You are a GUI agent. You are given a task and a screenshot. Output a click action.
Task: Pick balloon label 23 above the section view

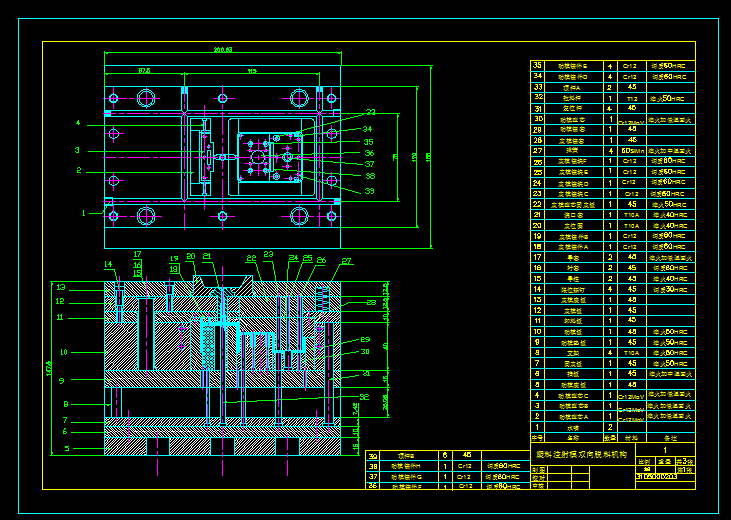pyautogui.click(x=268, y=254)
